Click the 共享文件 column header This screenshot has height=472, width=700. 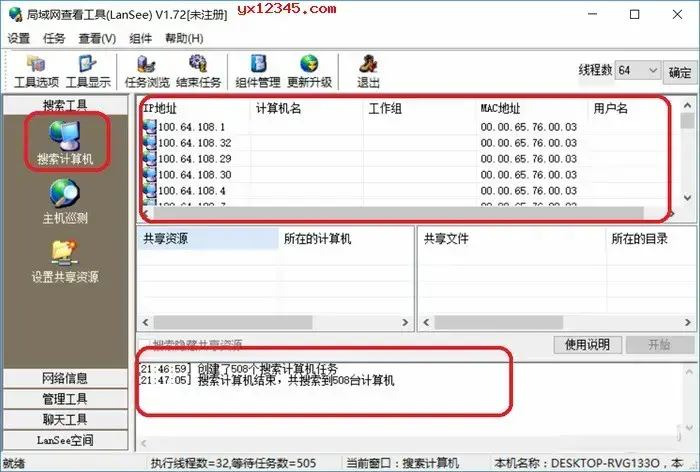click(512, 238)
